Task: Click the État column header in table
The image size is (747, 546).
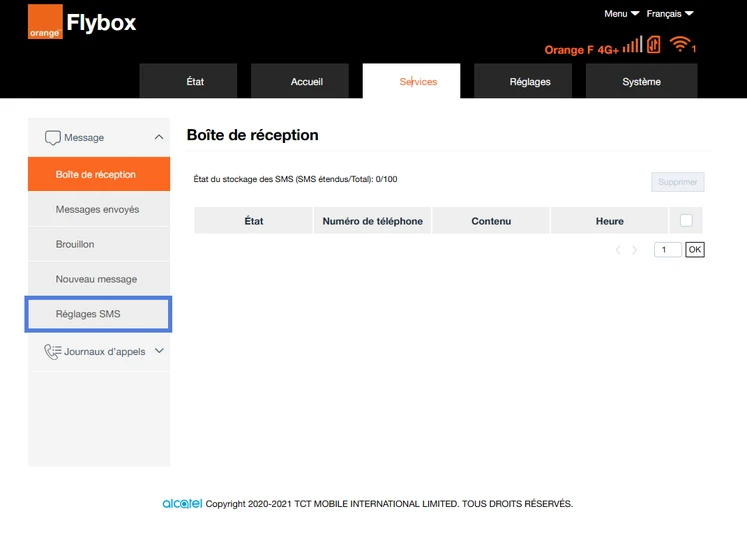Action: pos(253,221)
